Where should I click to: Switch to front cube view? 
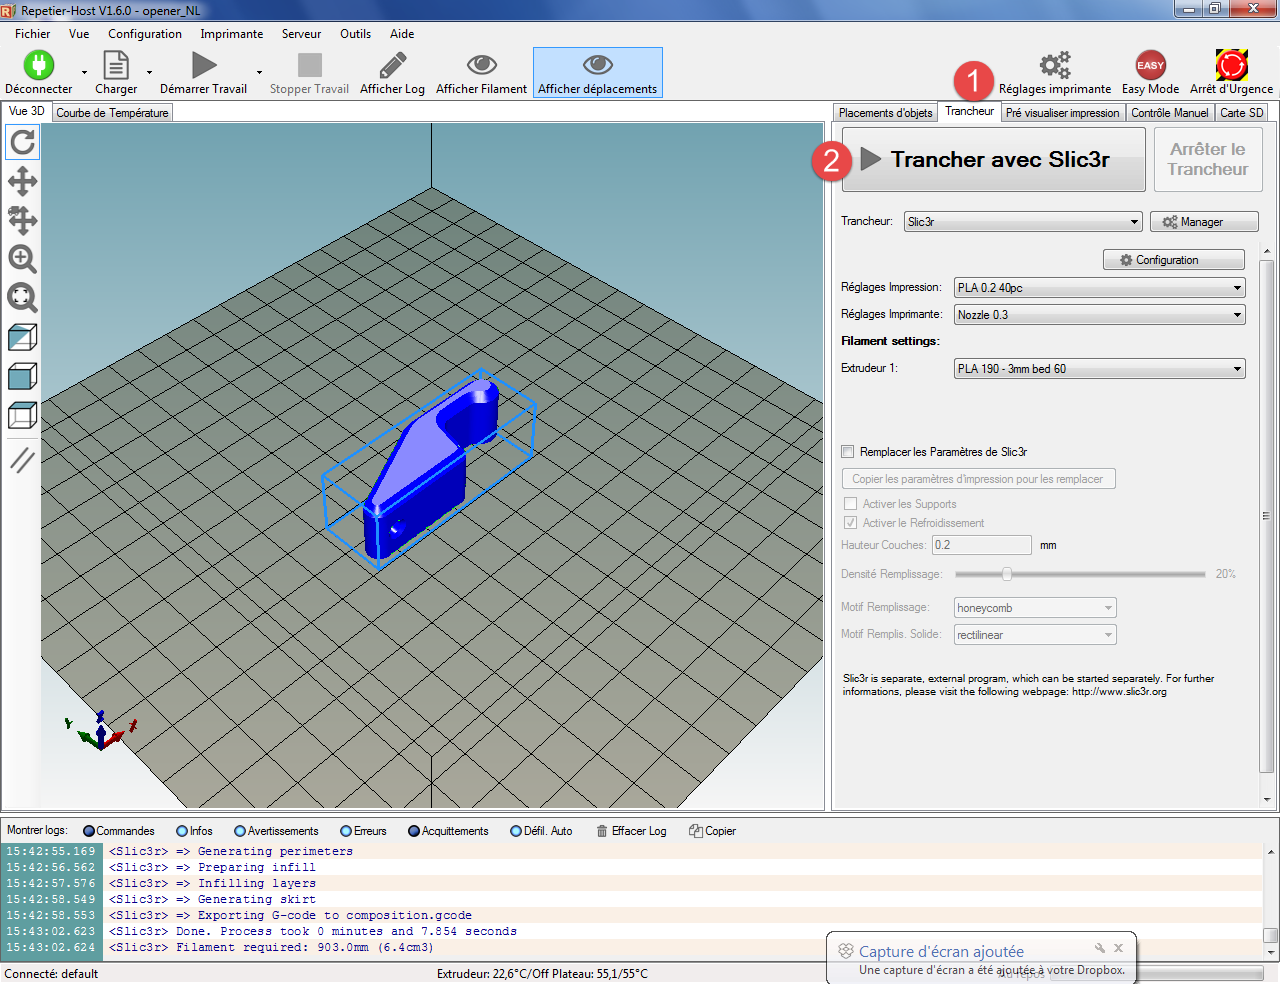point(22,376)
